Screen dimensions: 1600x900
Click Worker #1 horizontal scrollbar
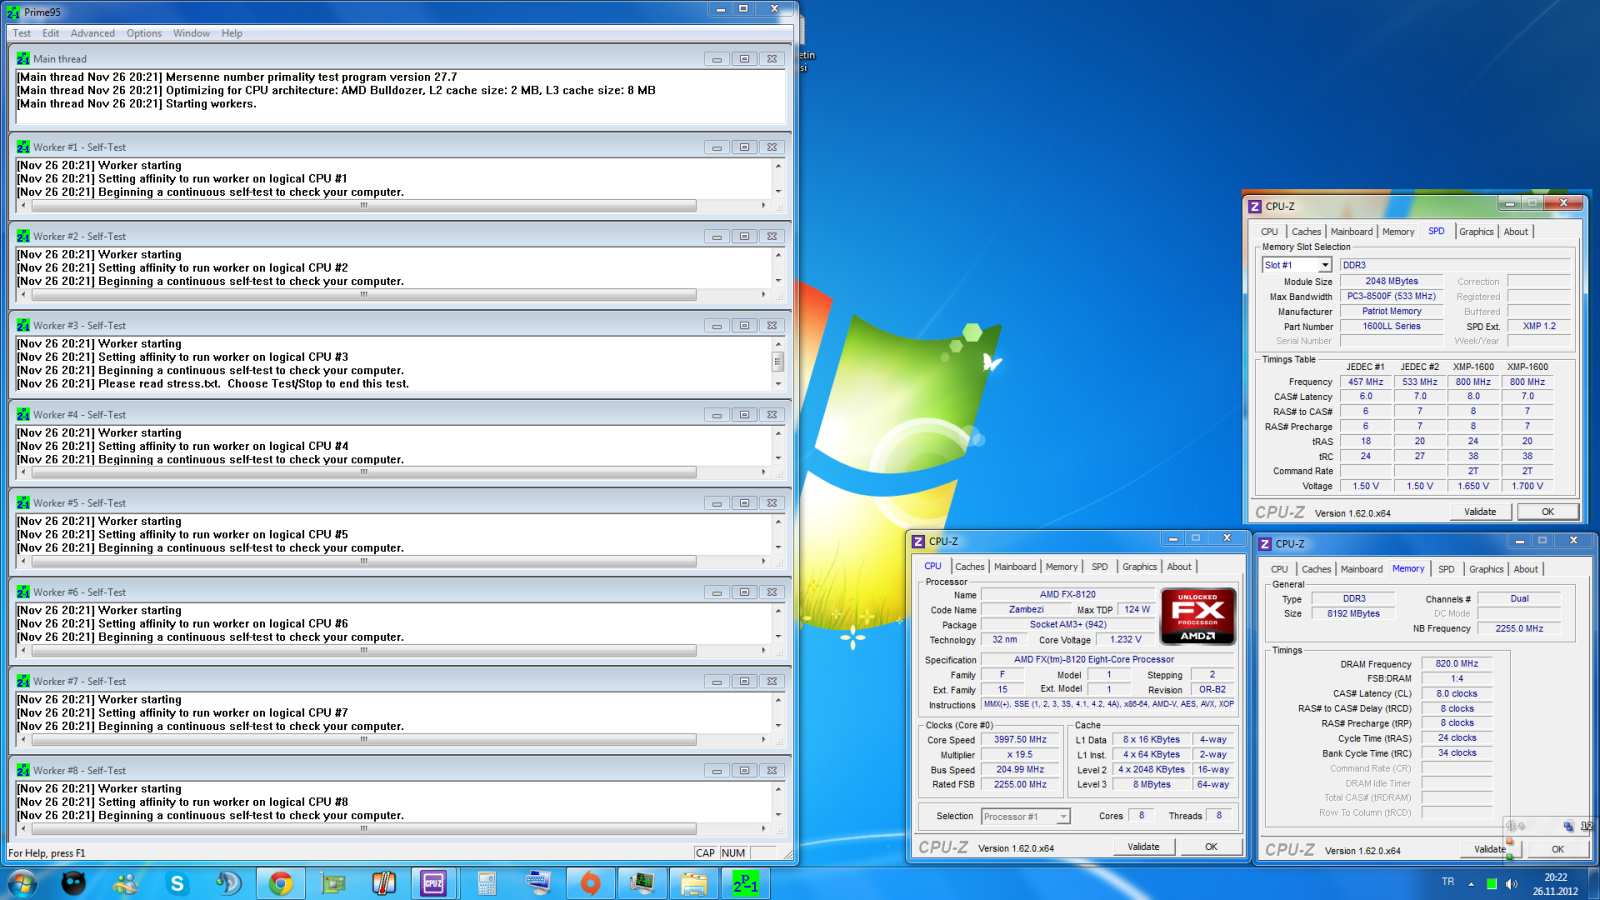(x=363, y=206)
